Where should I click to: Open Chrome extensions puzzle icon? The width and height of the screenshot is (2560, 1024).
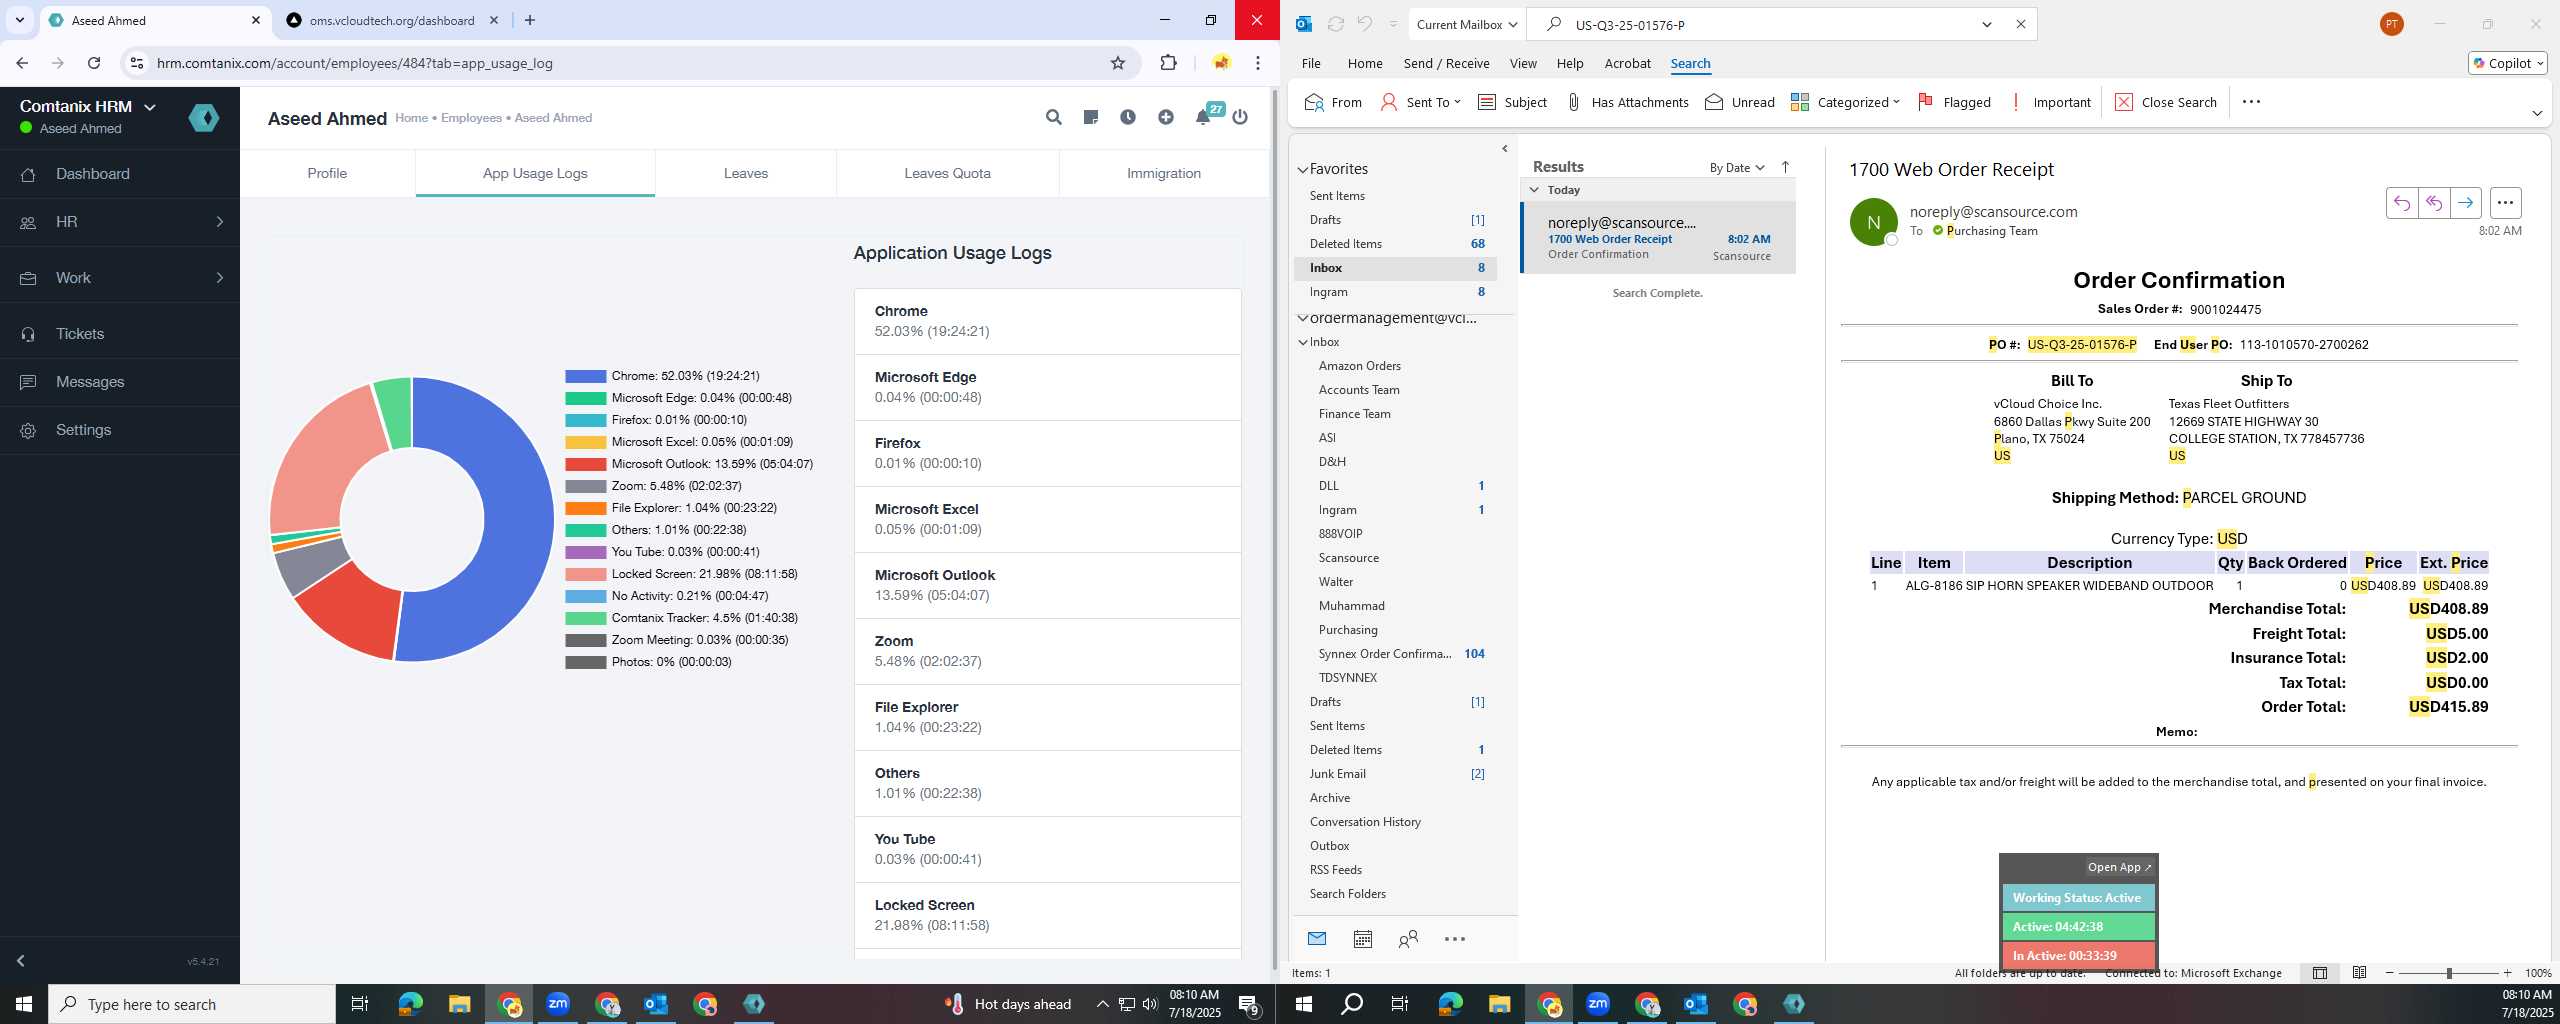1168,63
